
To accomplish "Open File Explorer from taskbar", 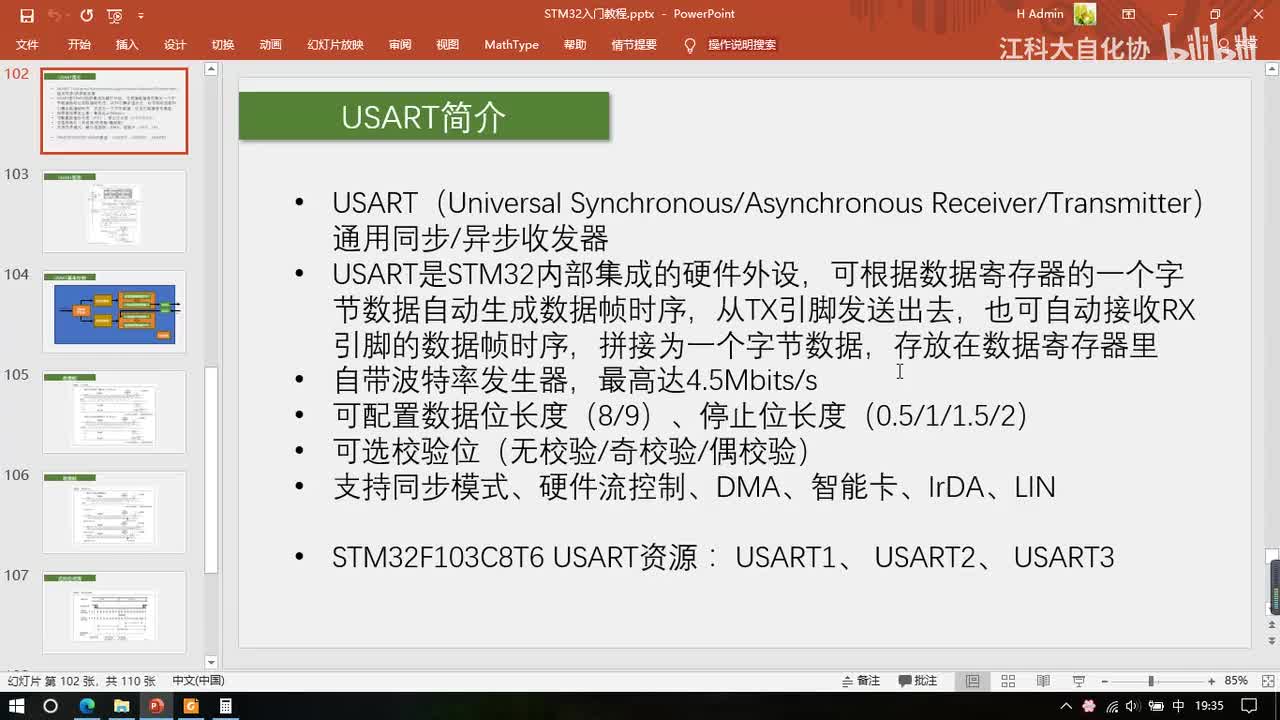I will point(121,706).
